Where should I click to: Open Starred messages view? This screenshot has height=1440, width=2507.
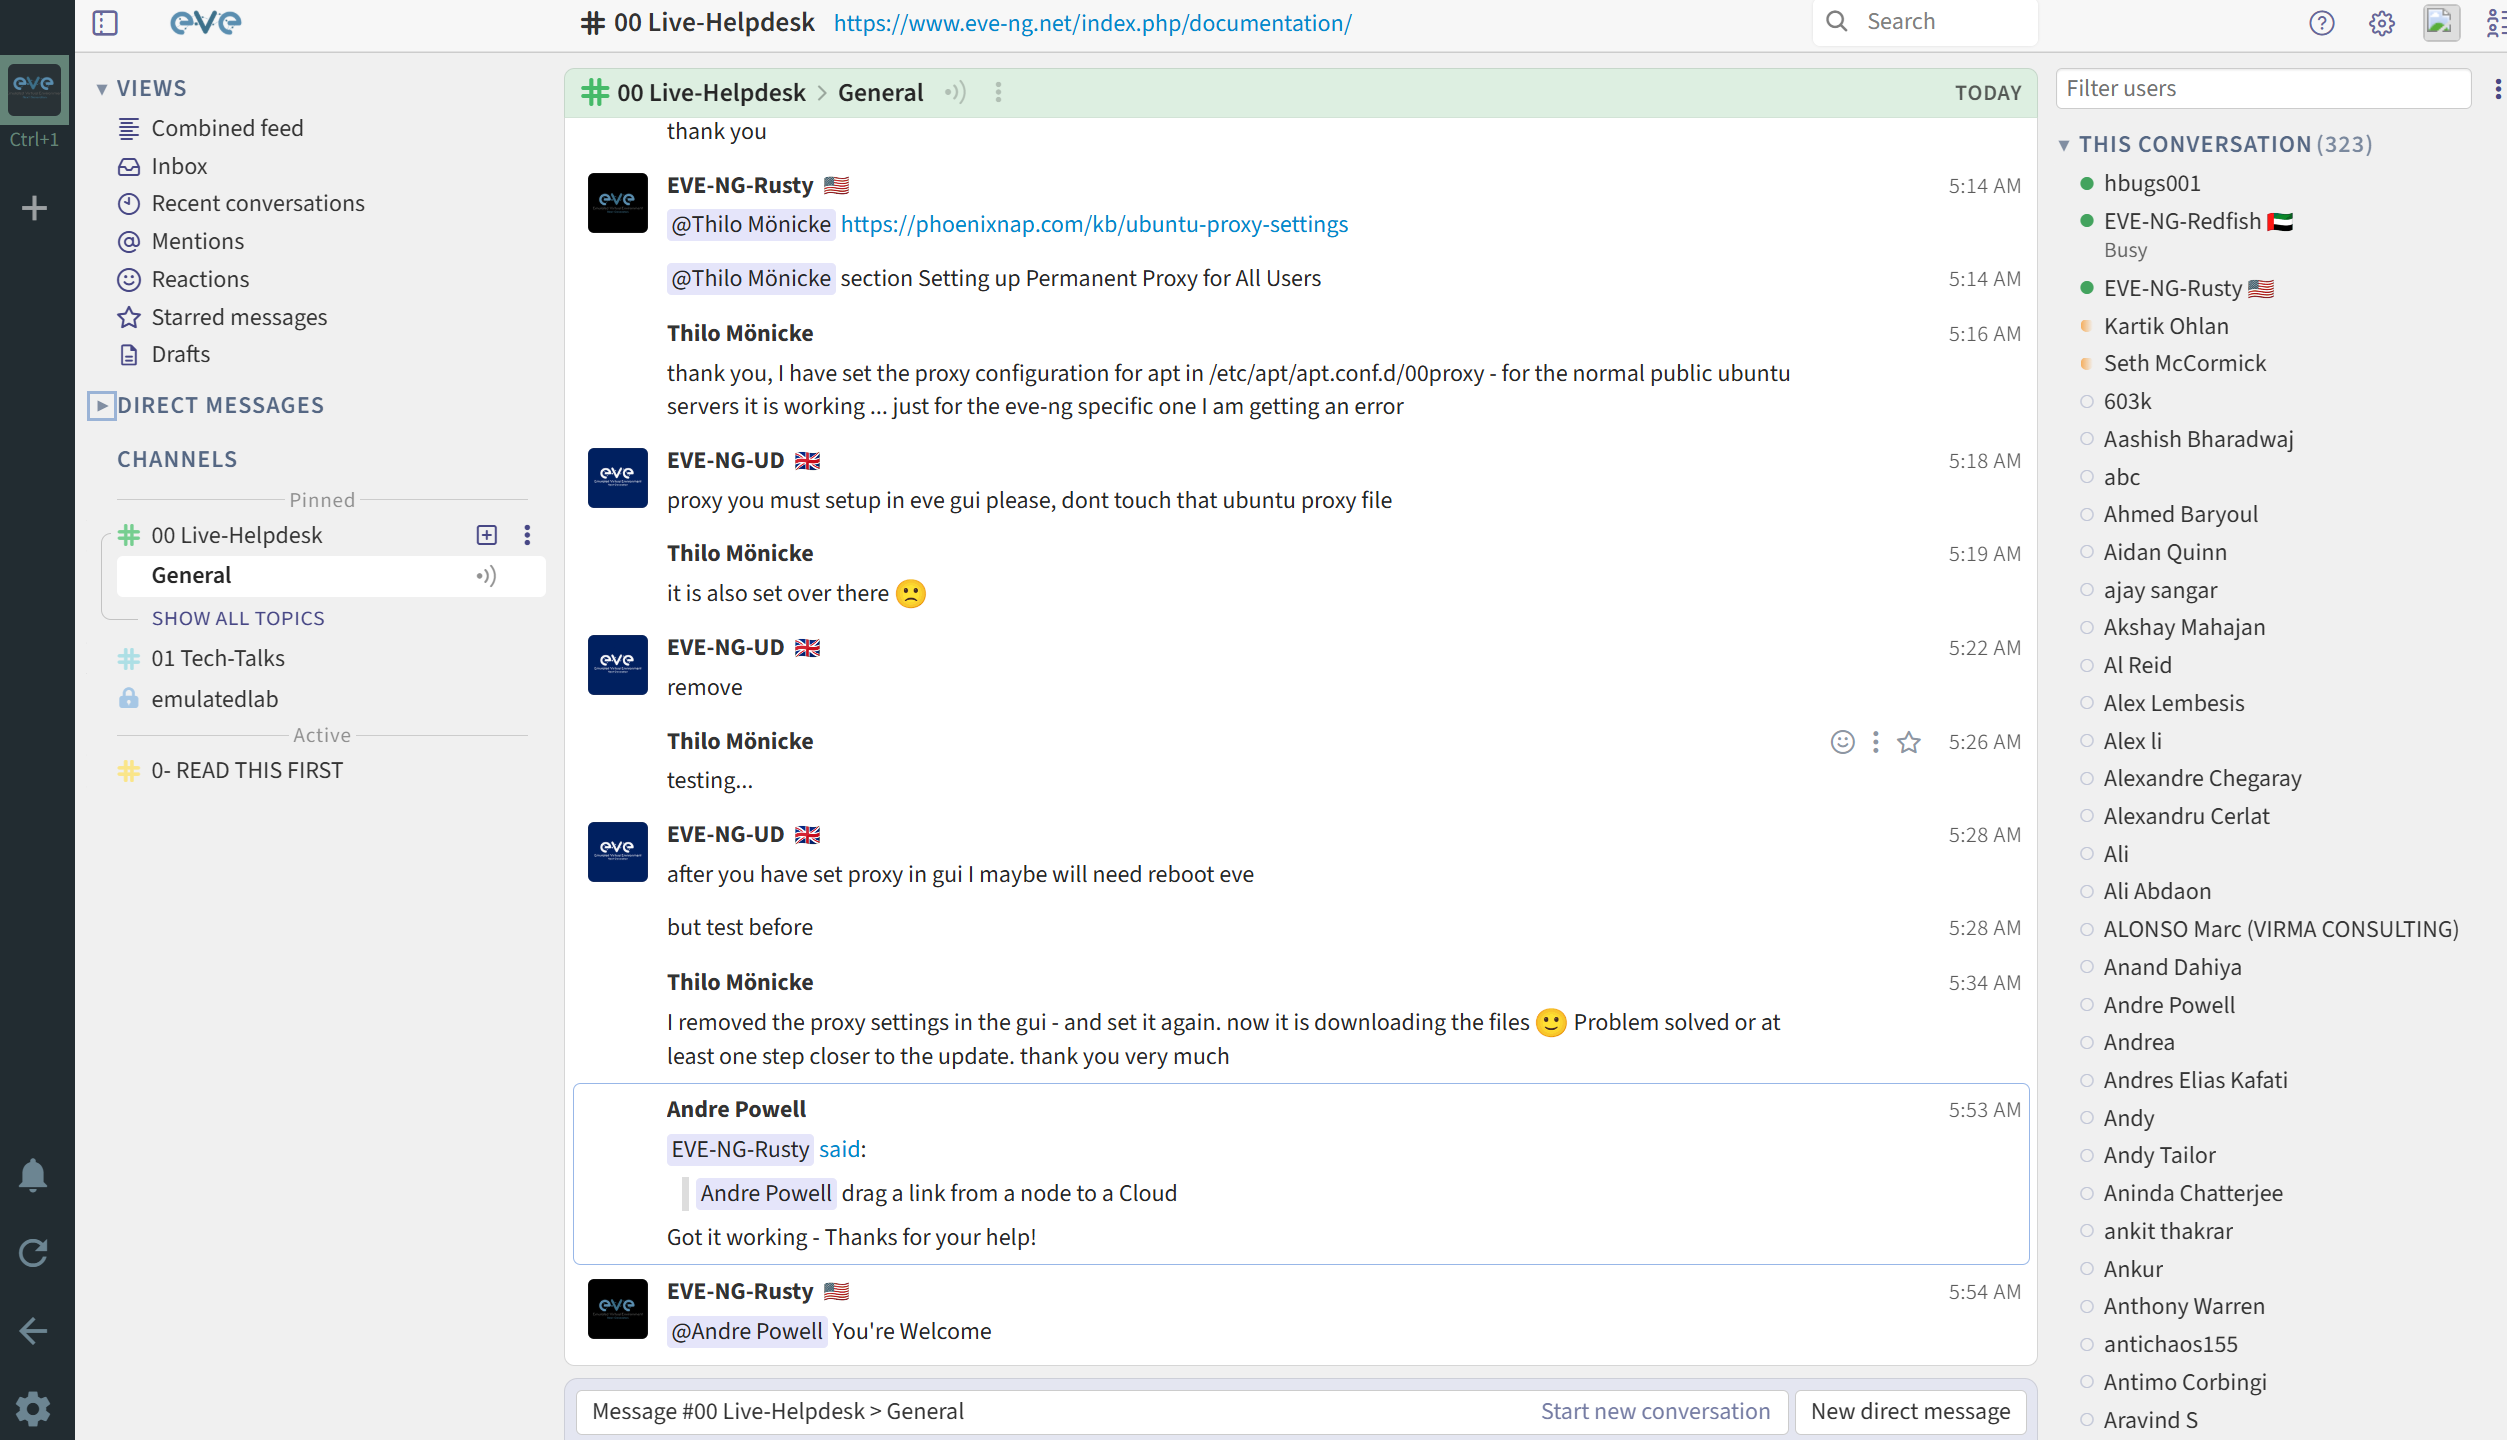pyautogui.click(x=239, y=317)
